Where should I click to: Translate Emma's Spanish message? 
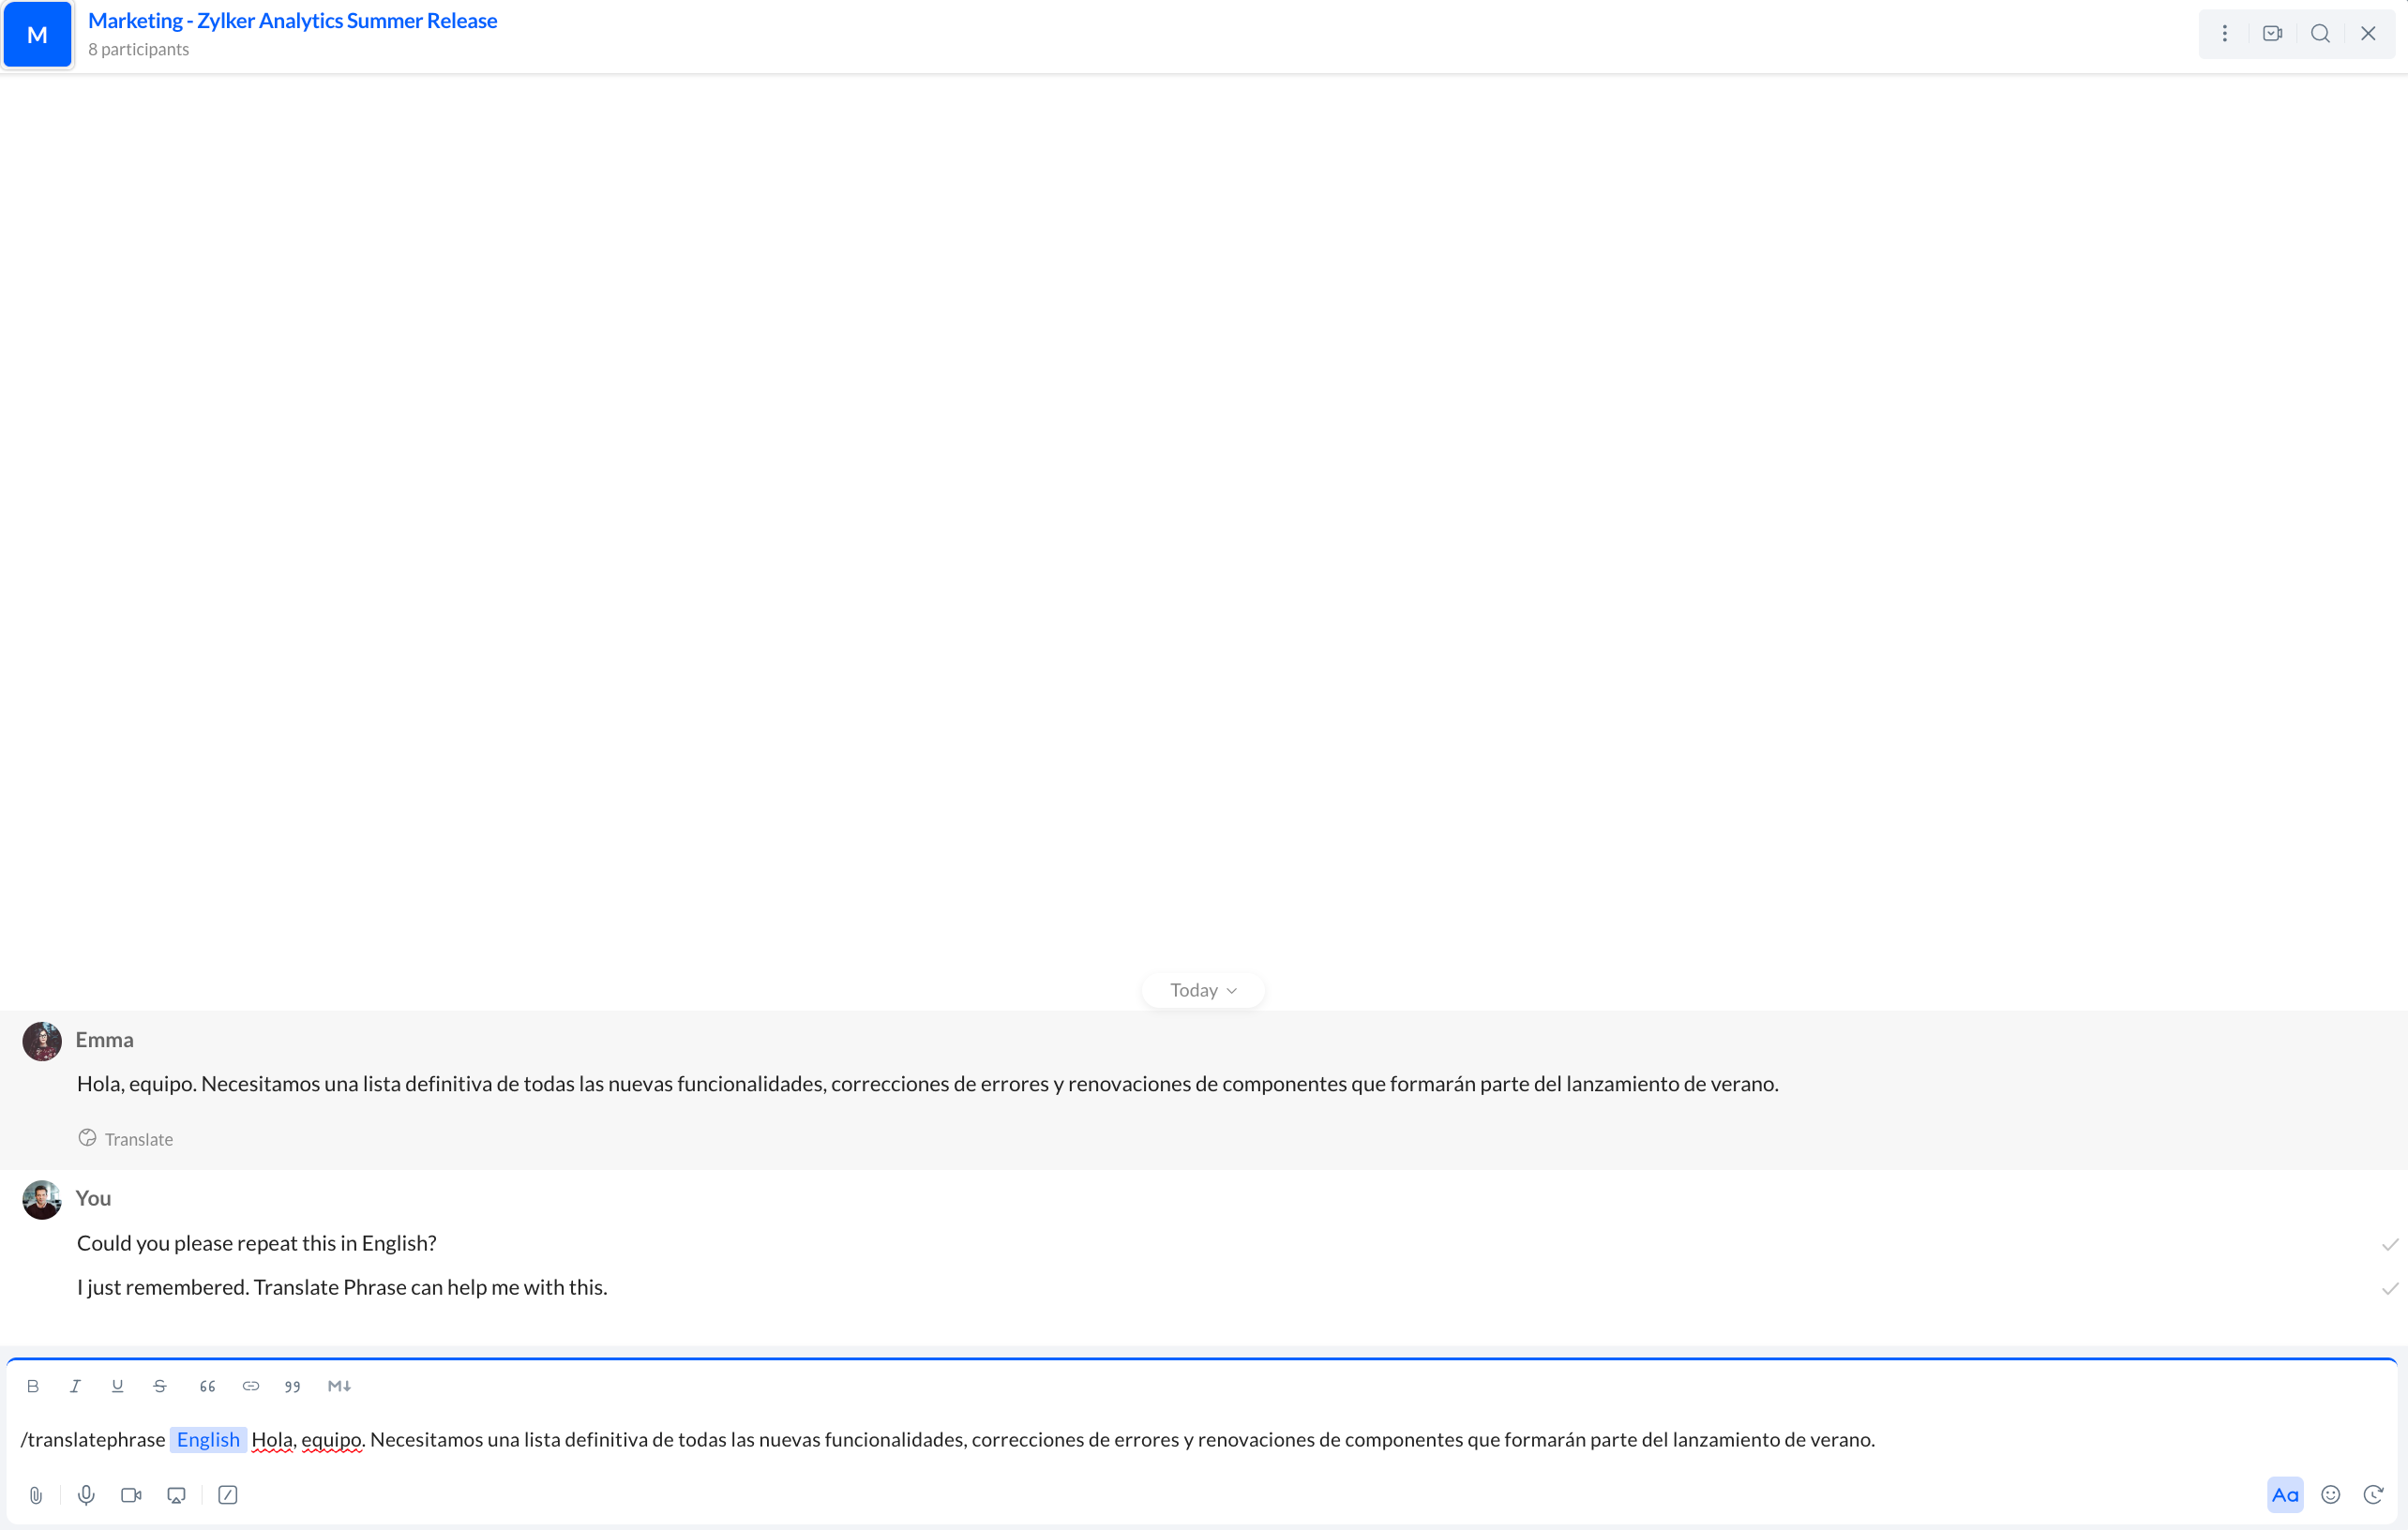click(x=126, y=1139)
